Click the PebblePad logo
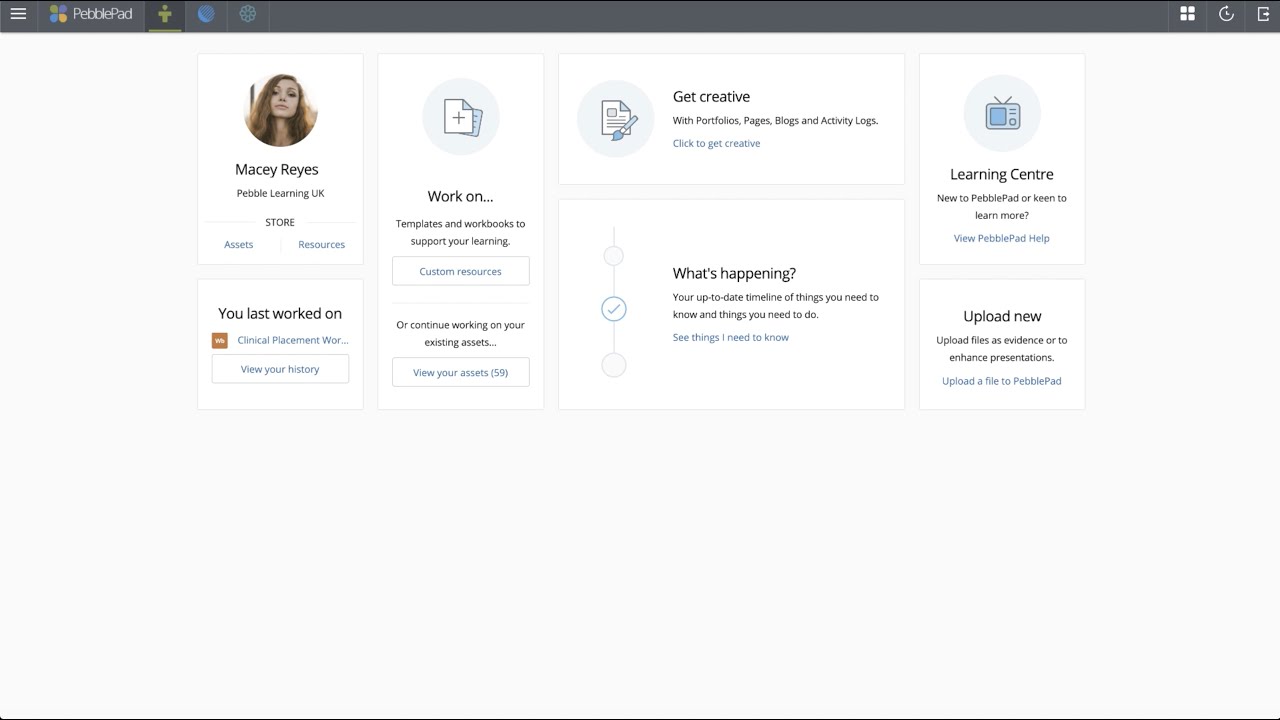The image size is (1280, 720). (x=91, y=14)
